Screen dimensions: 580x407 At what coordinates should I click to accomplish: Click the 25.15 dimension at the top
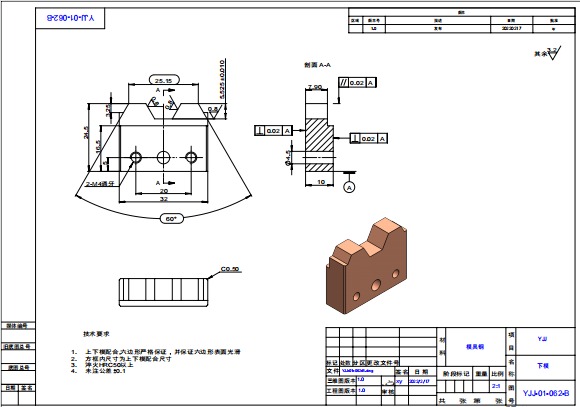[x=164, y=80]
